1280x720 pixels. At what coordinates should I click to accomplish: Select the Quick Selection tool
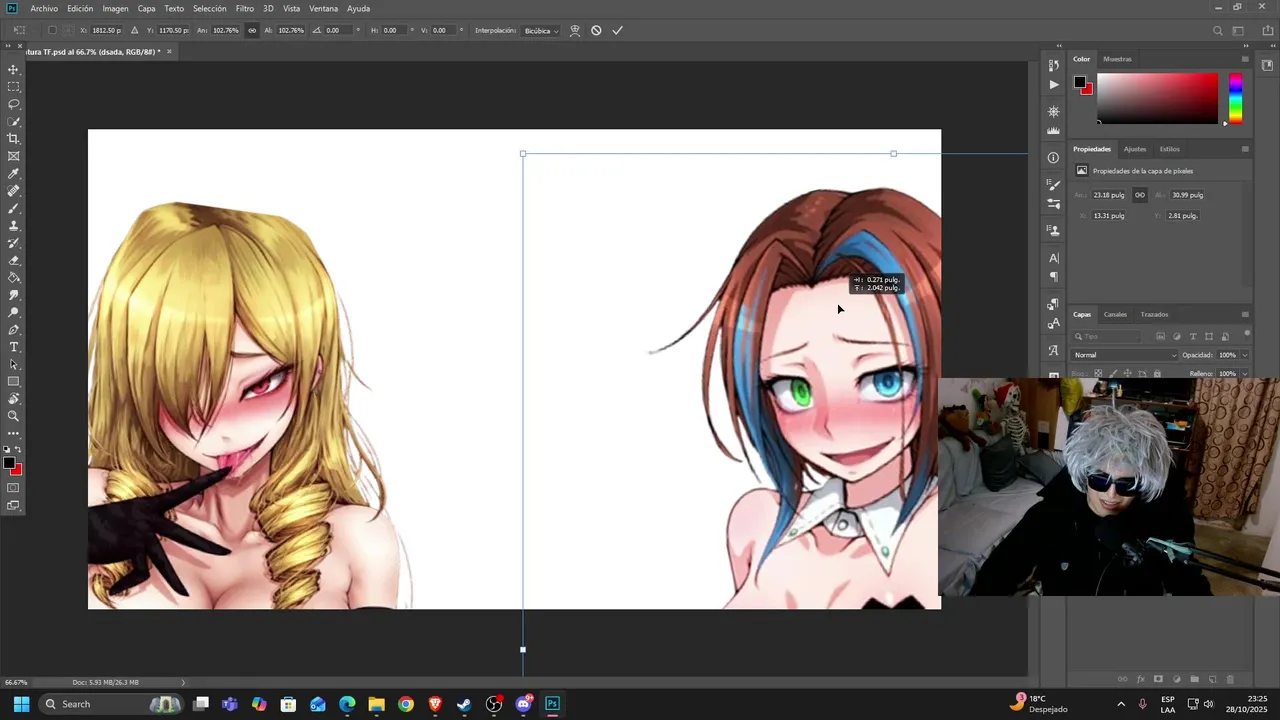click(14, 122)
